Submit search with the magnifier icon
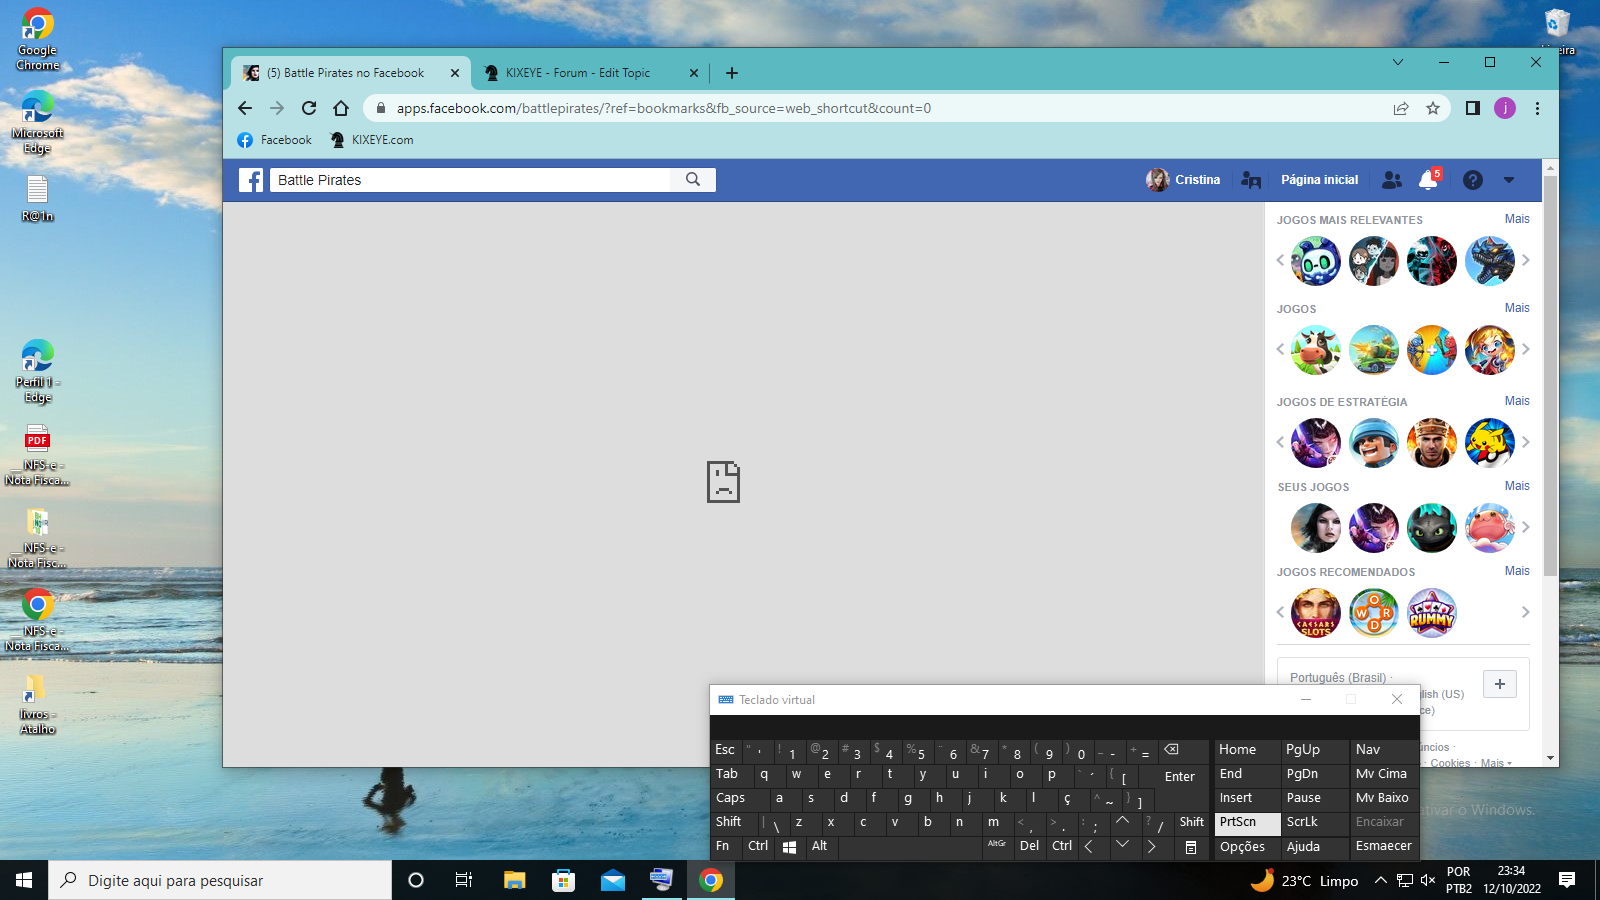This screenshot has height=900, width=1600. [693, 180]
